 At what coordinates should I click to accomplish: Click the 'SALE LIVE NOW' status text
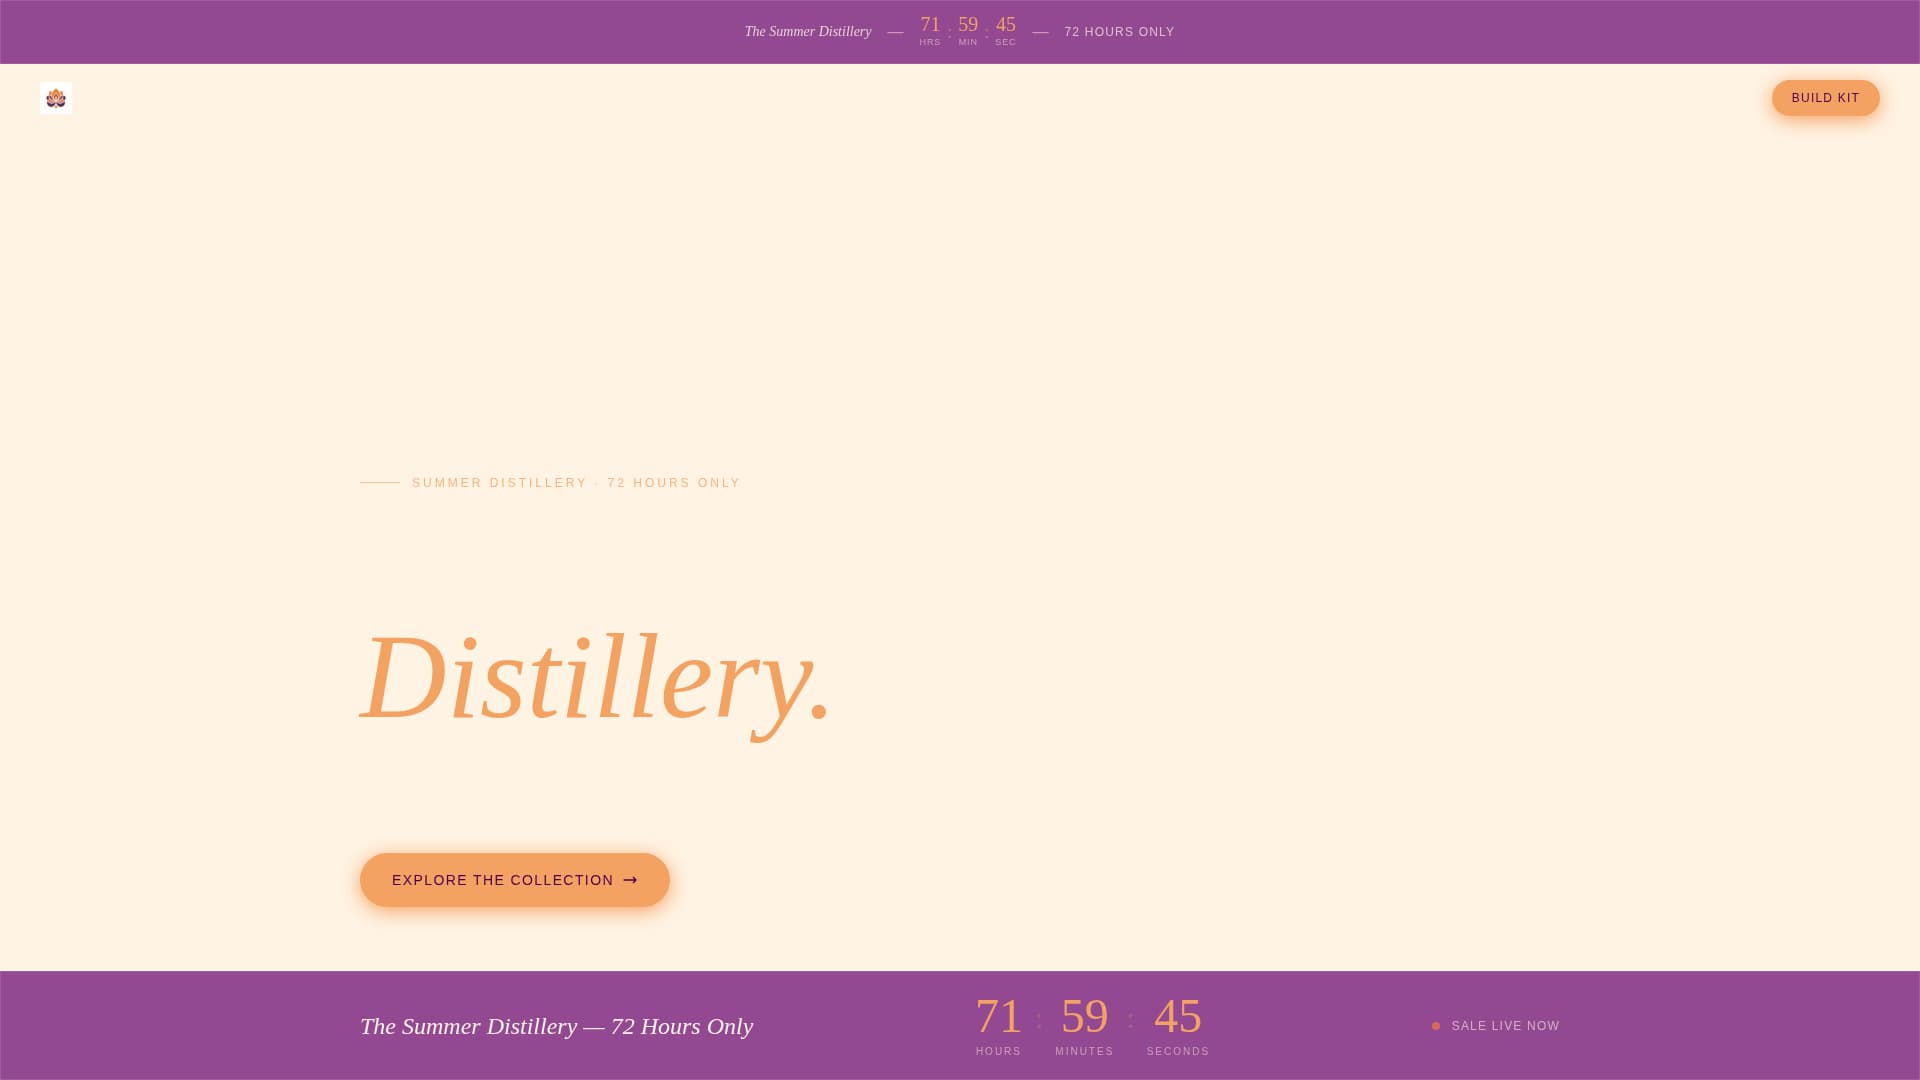click(1505, 1026)
